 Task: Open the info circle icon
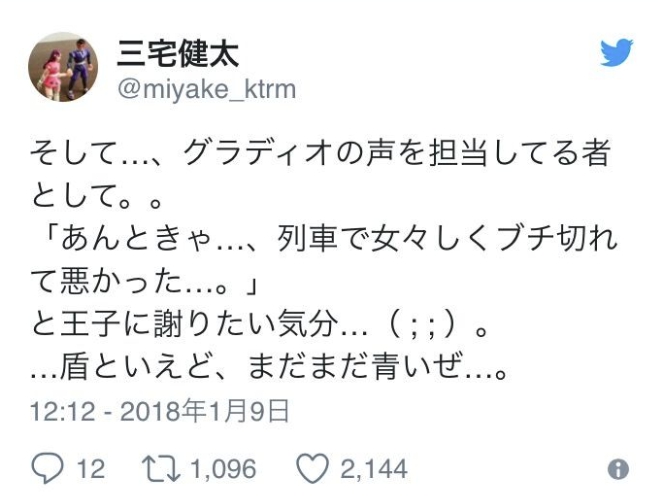coord(618,468)
